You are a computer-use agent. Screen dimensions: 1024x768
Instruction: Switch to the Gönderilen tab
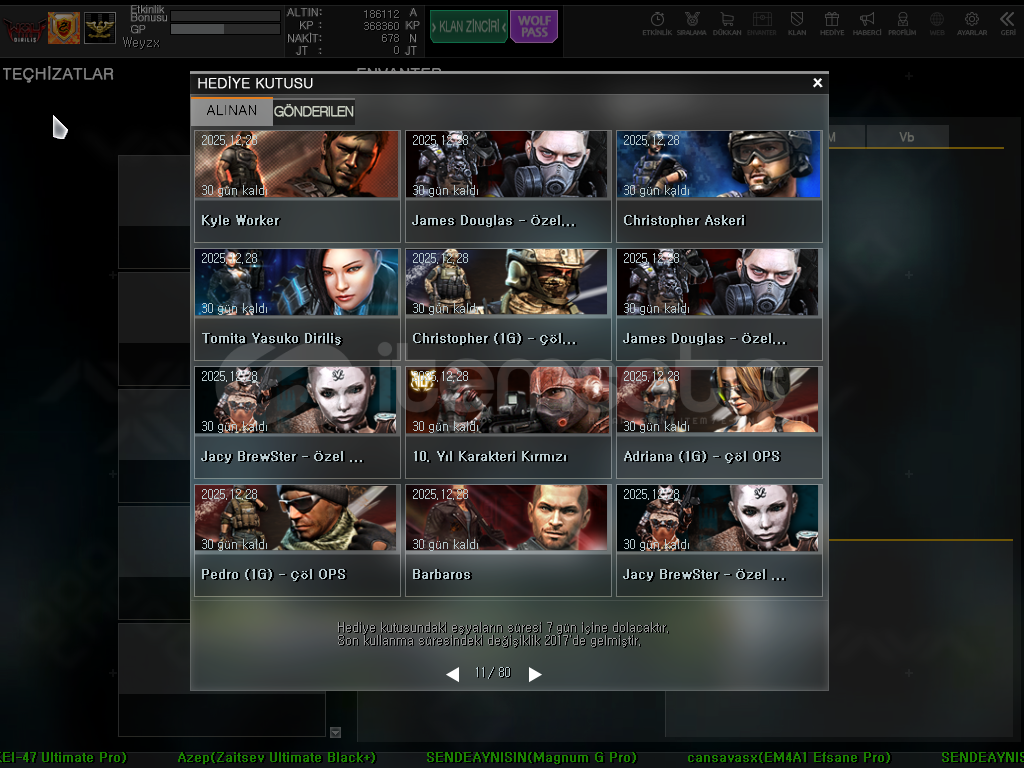(x=313, y=112)
